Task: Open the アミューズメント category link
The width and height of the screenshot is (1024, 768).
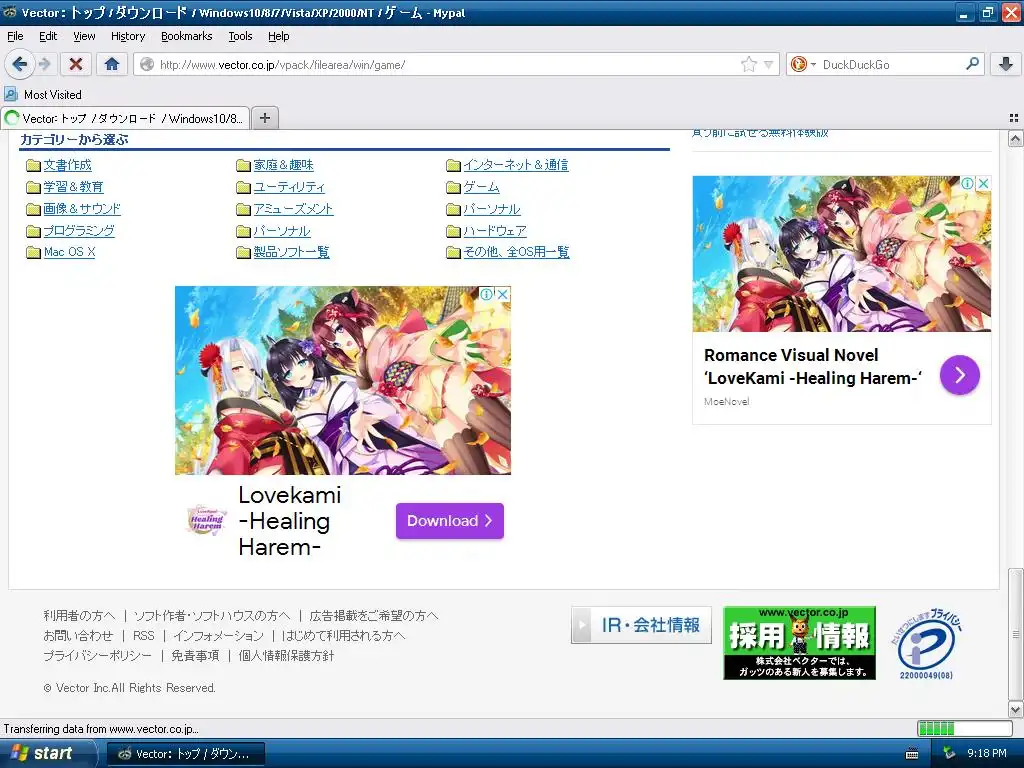Action: [x=293, y=209]
